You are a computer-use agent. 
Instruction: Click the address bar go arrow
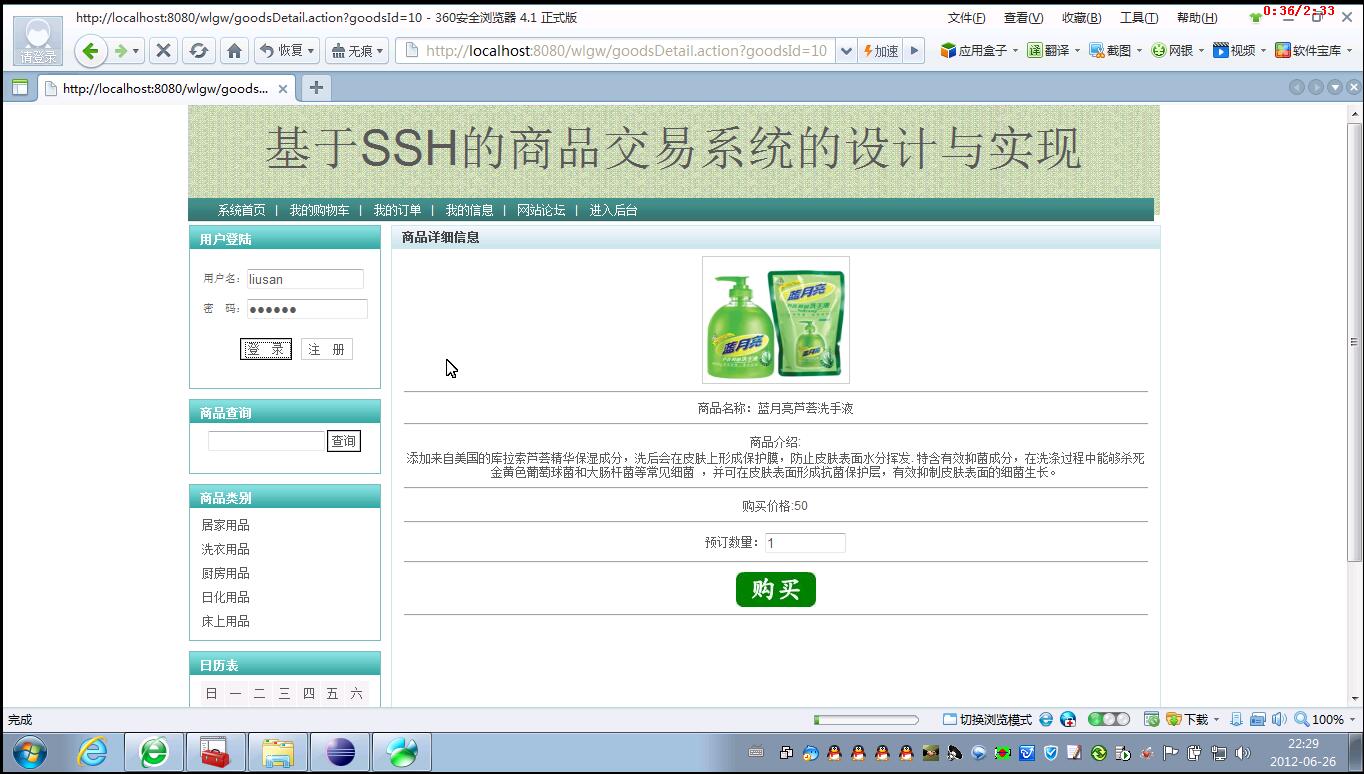coord(913,51)
